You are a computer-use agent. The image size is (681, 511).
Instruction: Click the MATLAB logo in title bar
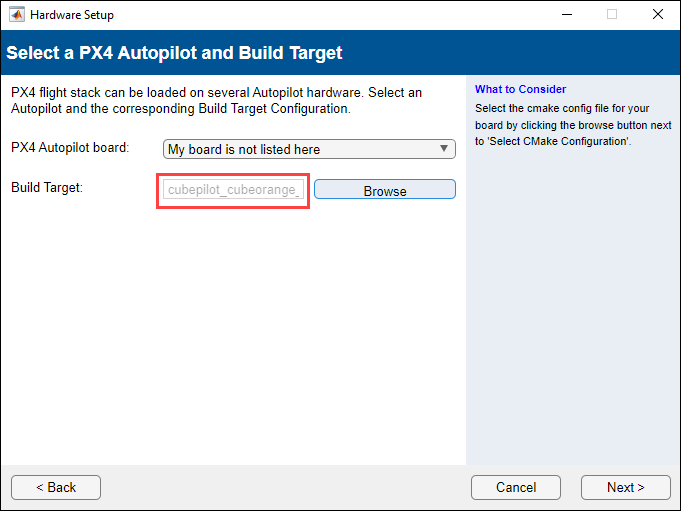[15, 15]
